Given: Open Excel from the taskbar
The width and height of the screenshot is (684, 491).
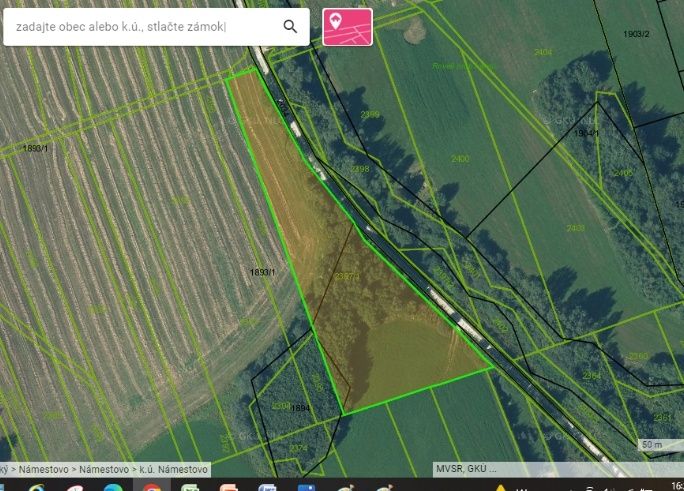Looking at the screenshot, I should point(190,488).
